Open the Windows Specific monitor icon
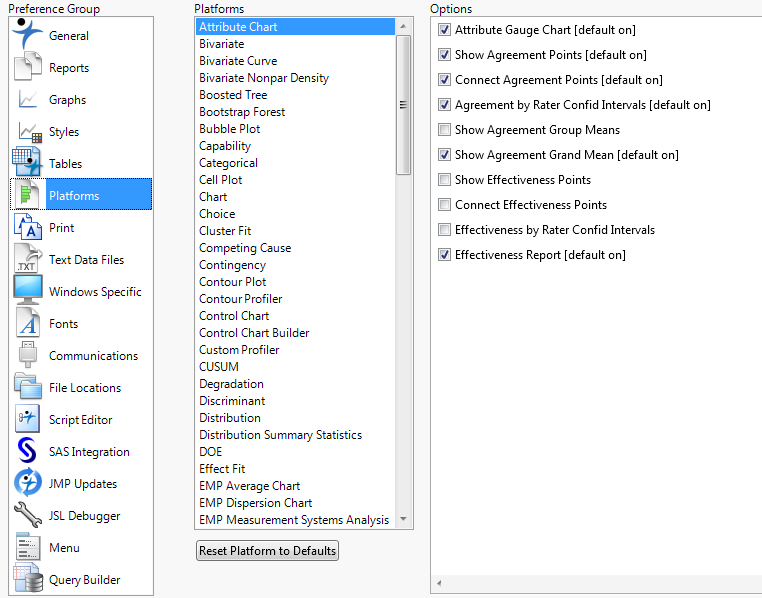Viewport: 762px width, 598px height. point(27,290)
